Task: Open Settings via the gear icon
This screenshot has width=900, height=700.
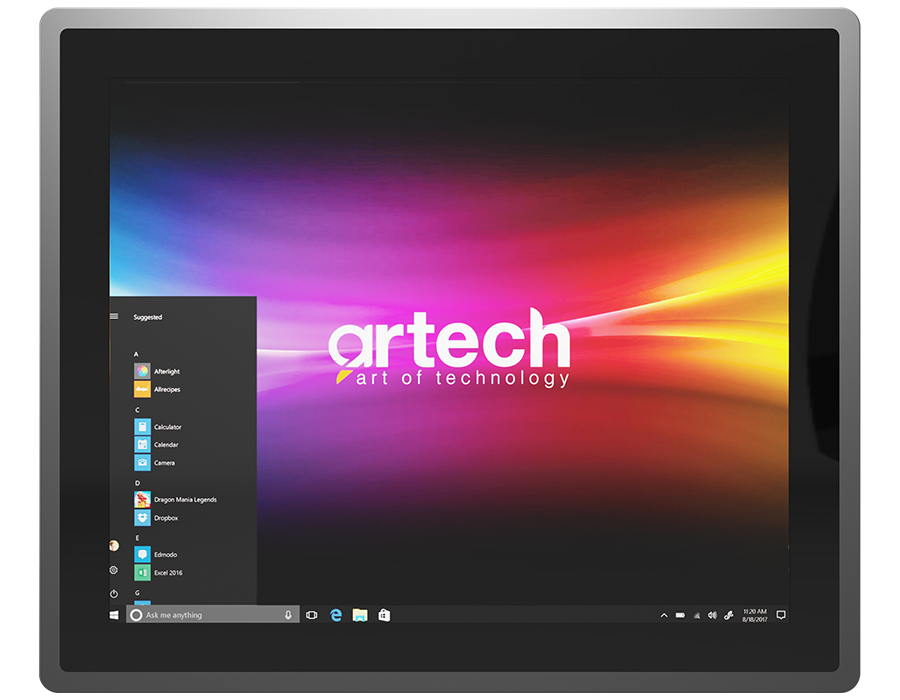Action: pos(114,570)
